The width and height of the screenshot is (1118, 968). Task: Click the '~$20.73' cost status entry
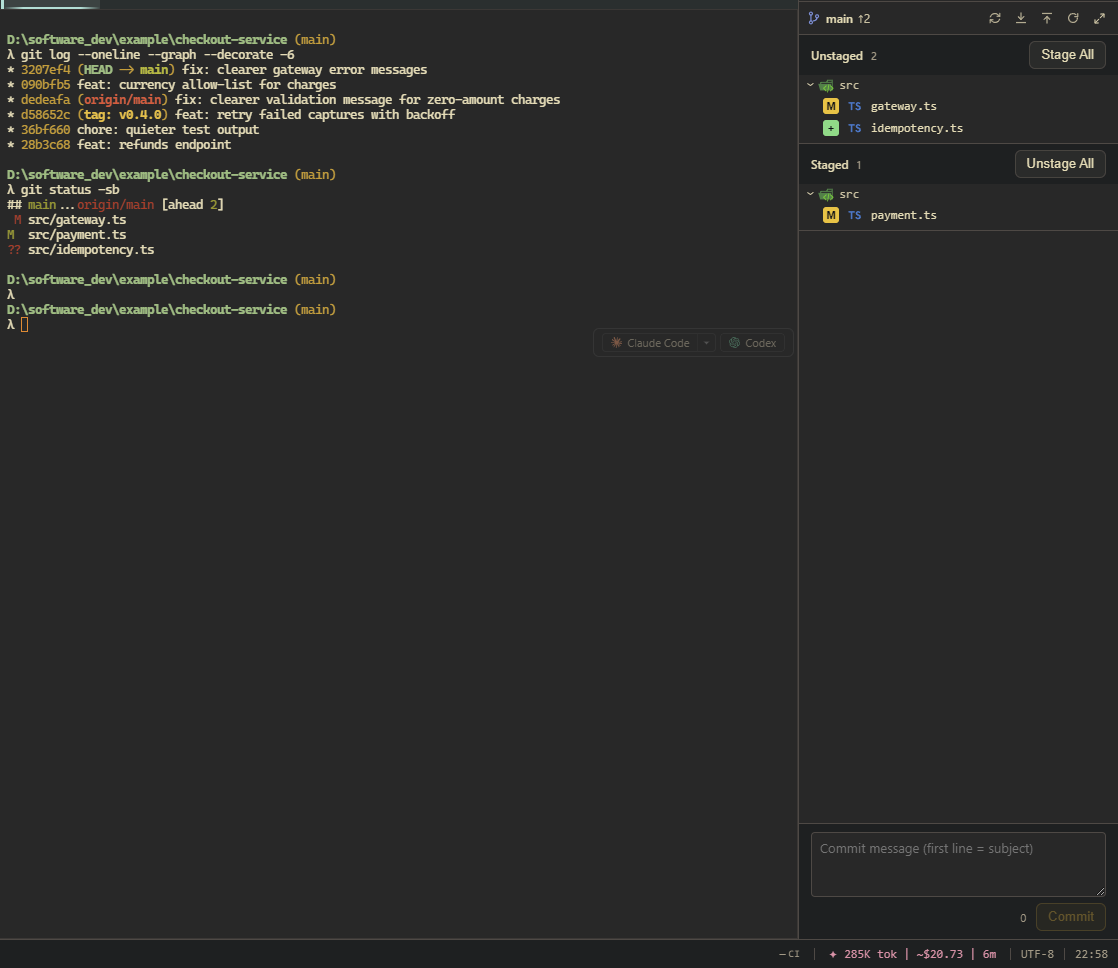(x=940, y=954)
